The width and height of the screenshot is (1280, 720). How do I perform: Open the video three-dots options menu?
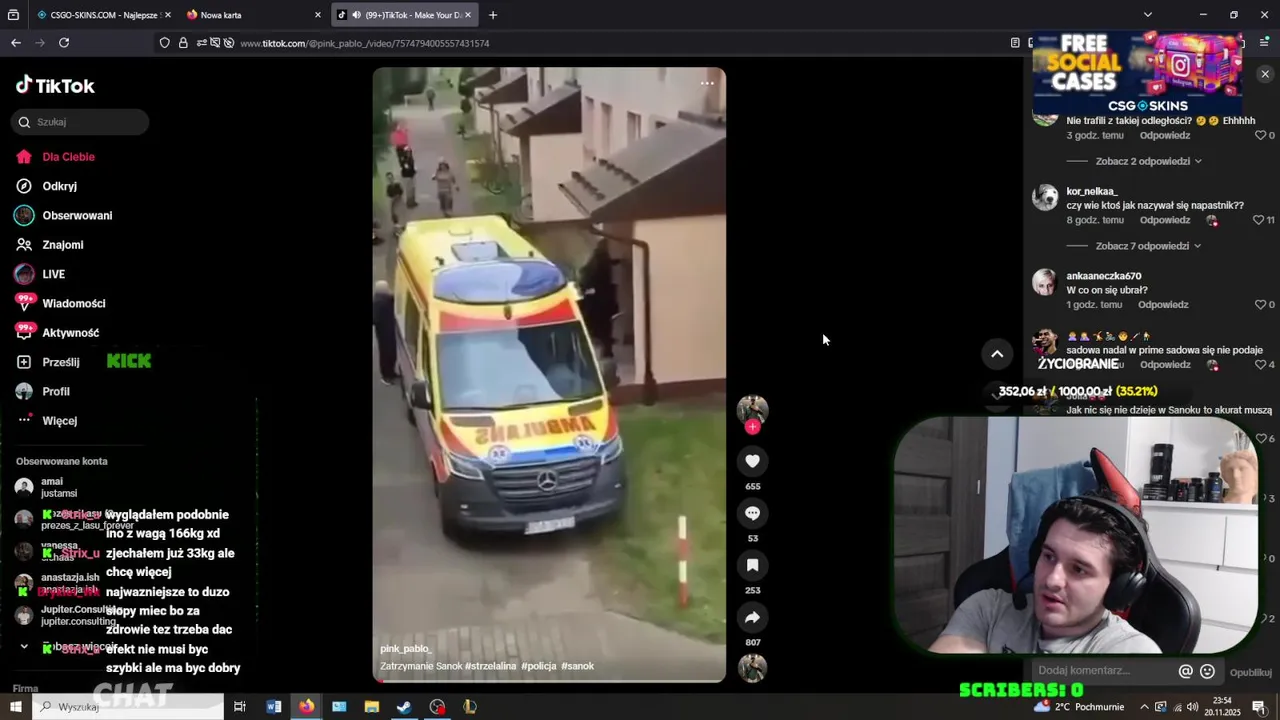(707, 83)
